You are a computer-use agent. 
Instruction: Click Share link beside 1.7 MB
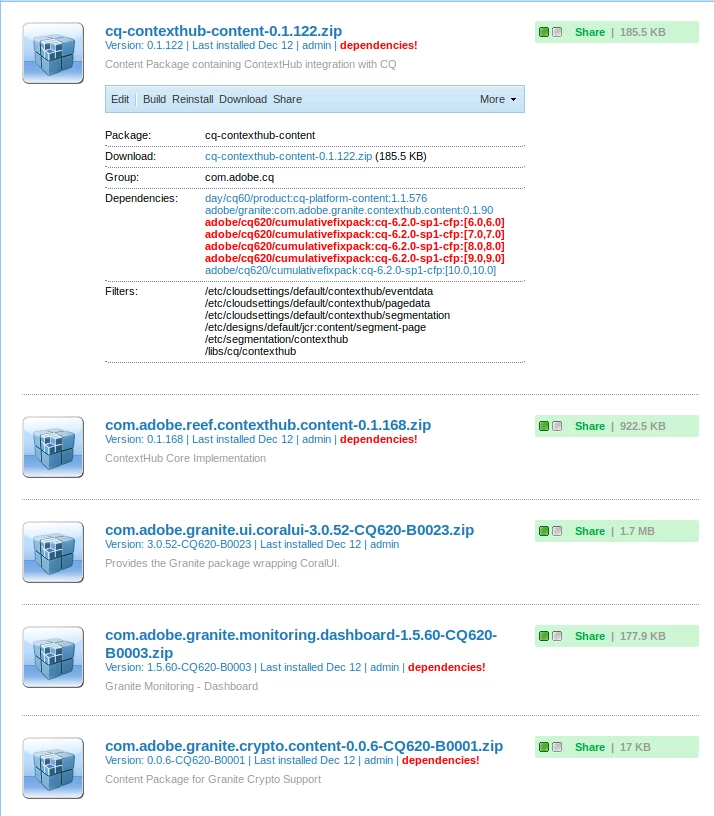(590, 531)
